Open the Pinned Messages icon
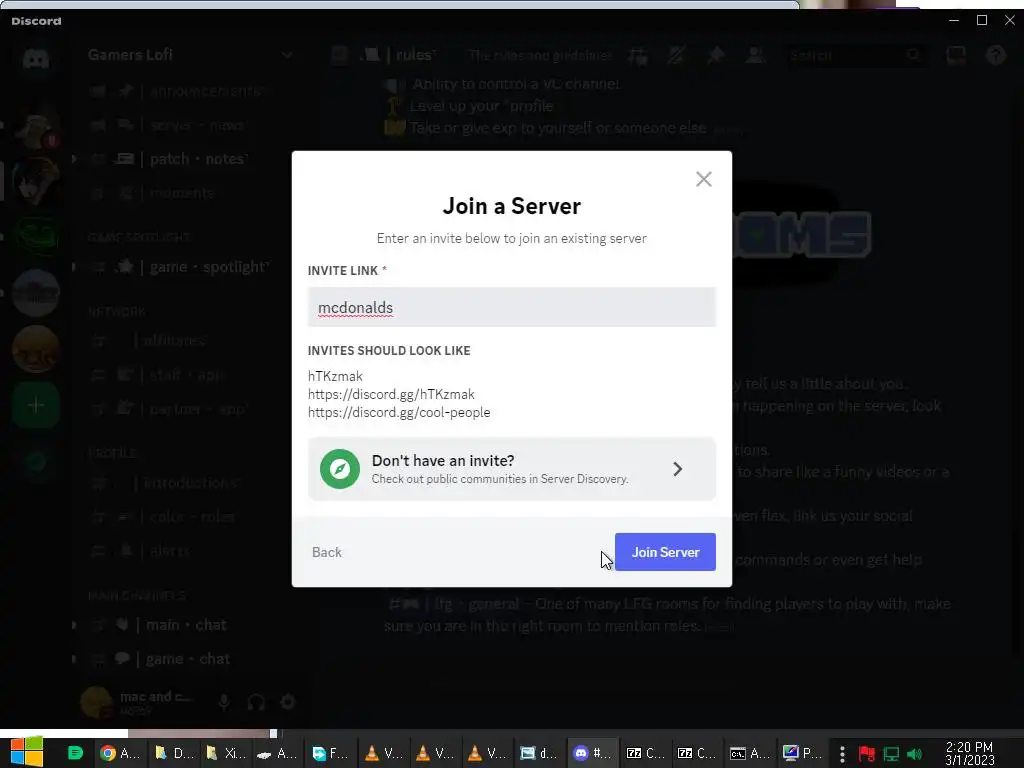The height and width of the screenshot is (768, 1024). coord(716,56)
